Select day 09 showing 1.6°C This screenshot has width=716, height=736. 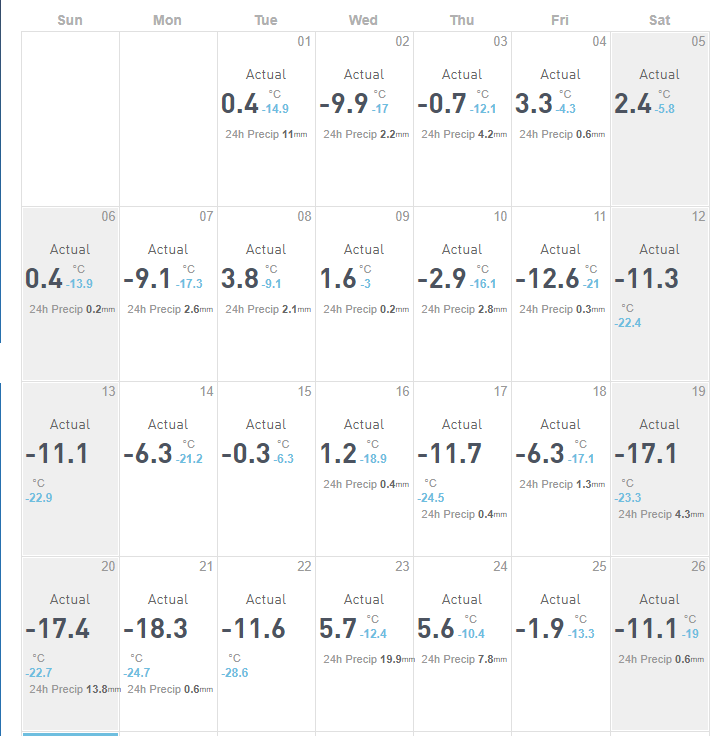(364, 294)
